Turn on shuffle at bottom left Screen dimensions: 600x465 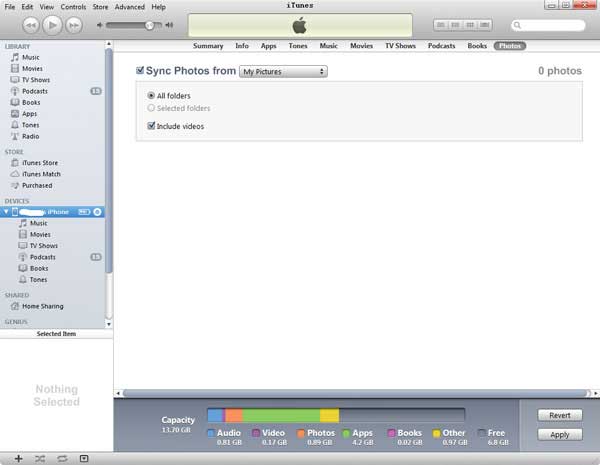pyautogui.click(x=40, y=458)
